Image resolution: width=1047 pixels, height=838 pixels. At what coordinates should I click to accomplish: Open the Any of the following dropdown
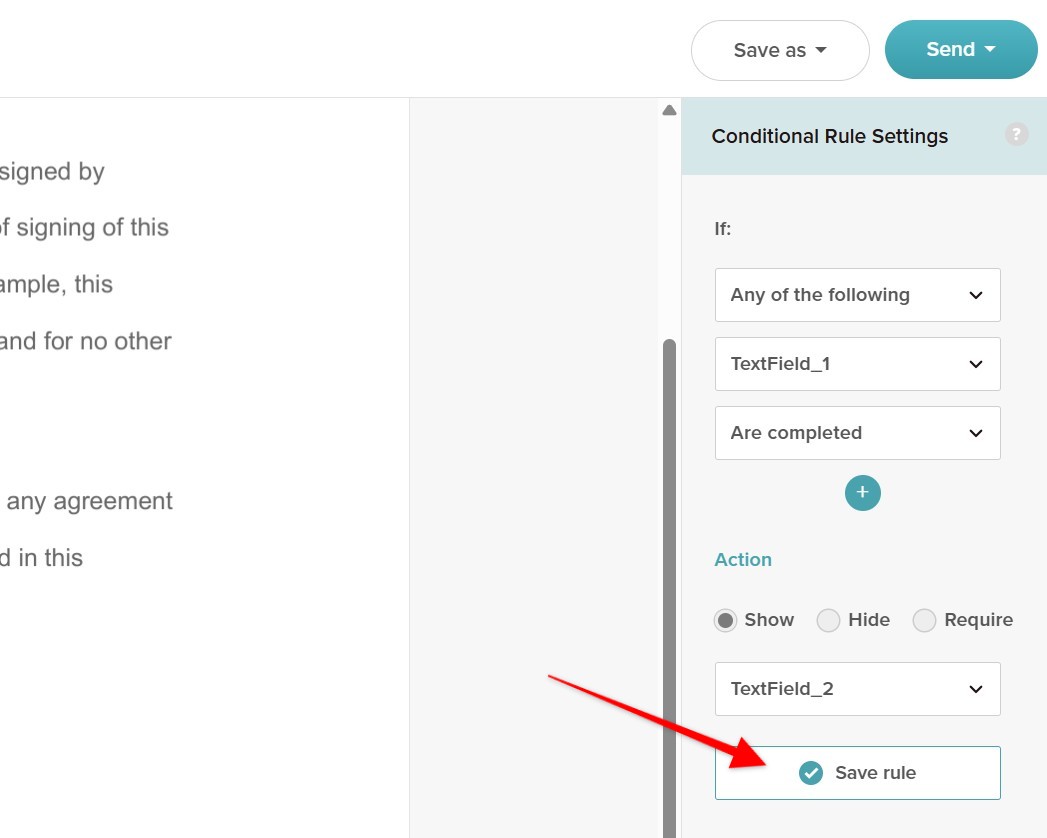857,295
